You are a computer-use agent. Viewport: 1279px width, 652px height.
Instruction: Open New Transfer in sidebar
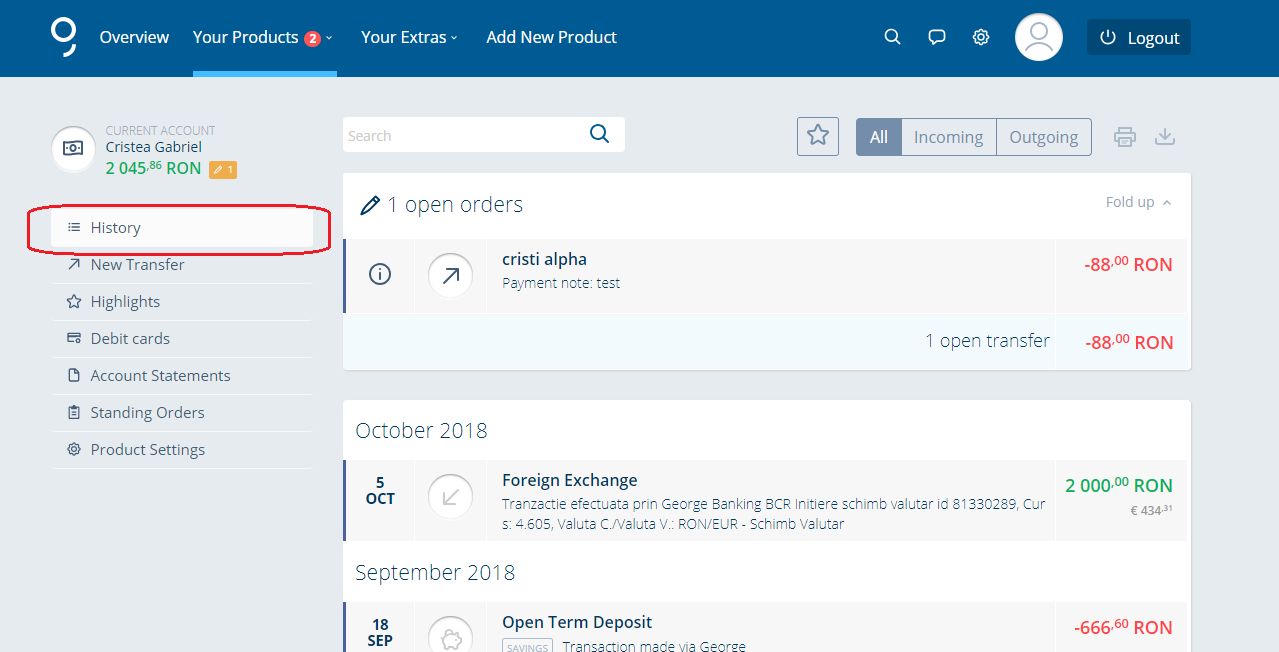coord(137,265)
